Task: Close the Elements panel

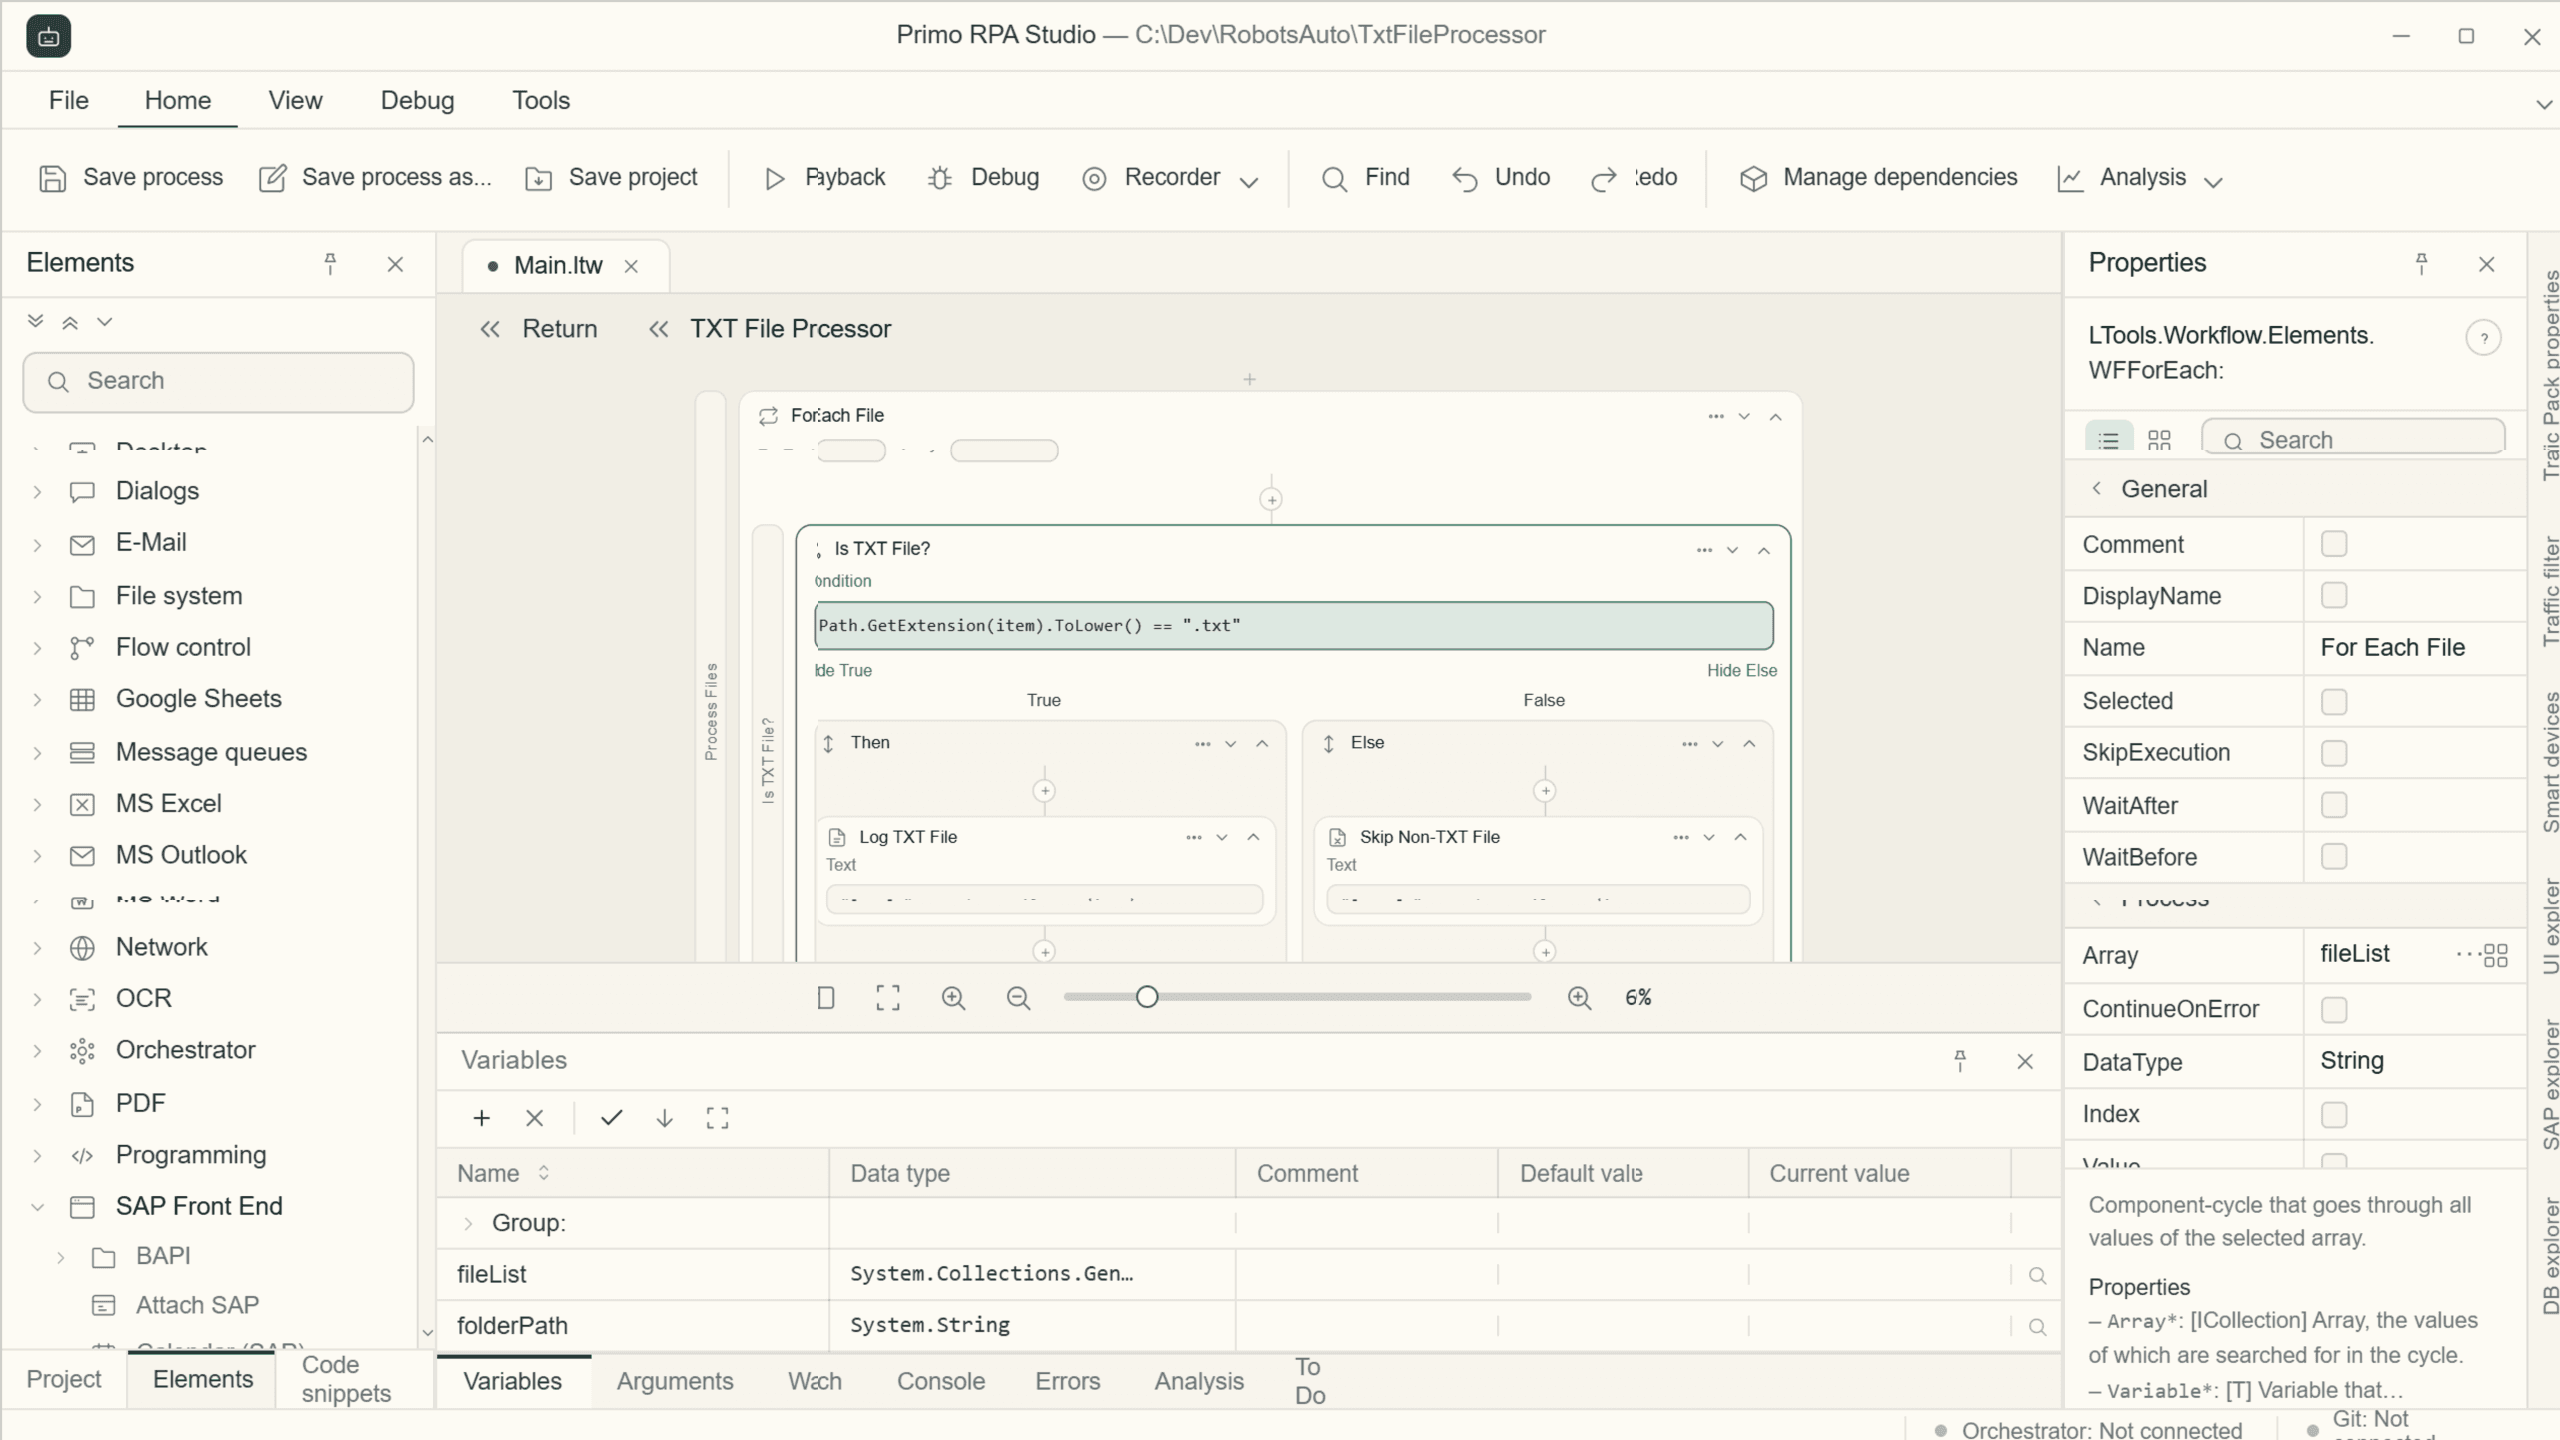Action: tap(395, 264)
